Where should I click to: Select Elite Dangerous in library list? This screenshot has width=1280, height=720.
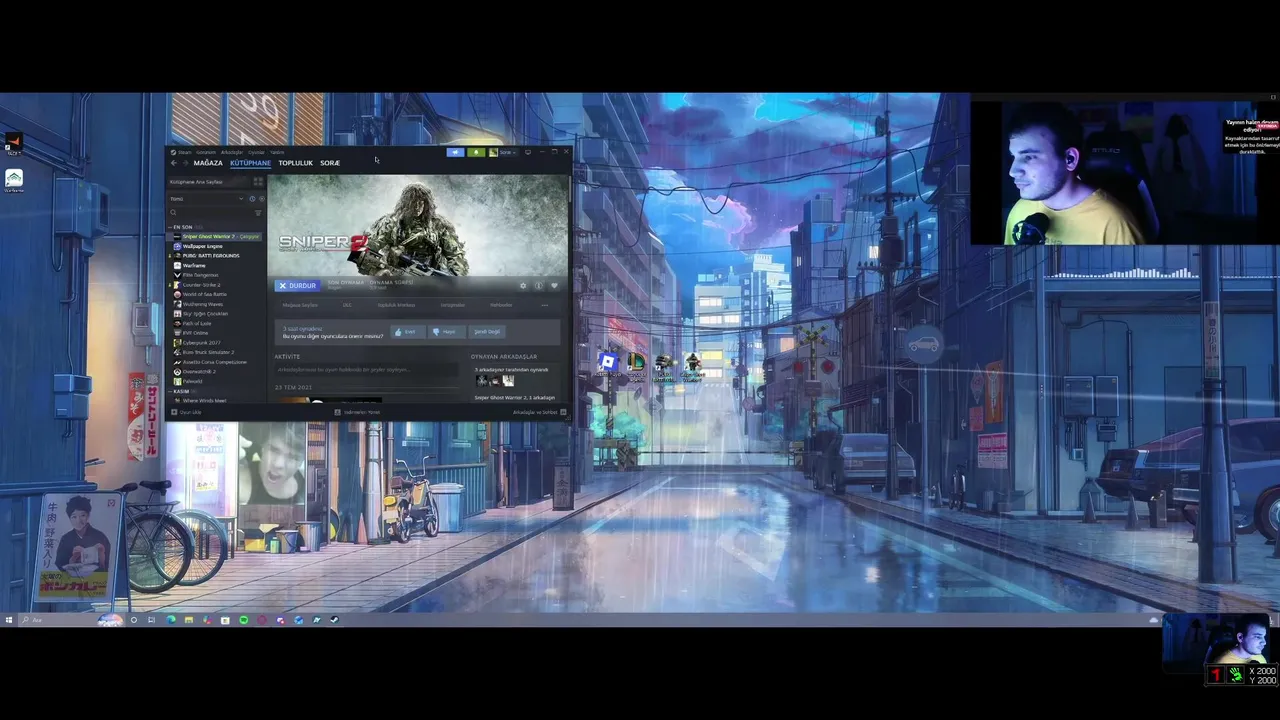215,275
